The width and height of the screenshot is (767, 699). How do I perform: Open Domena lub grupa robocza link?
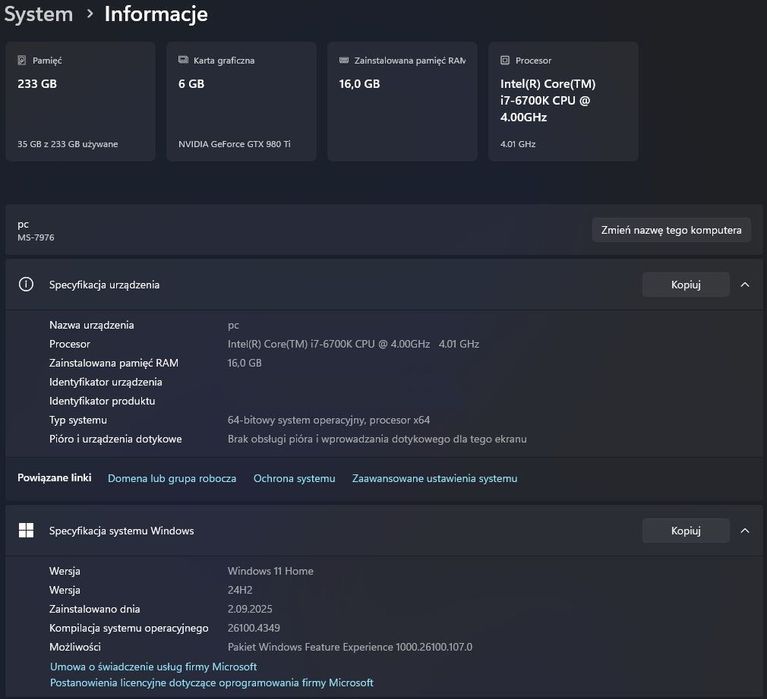(172, 479)
